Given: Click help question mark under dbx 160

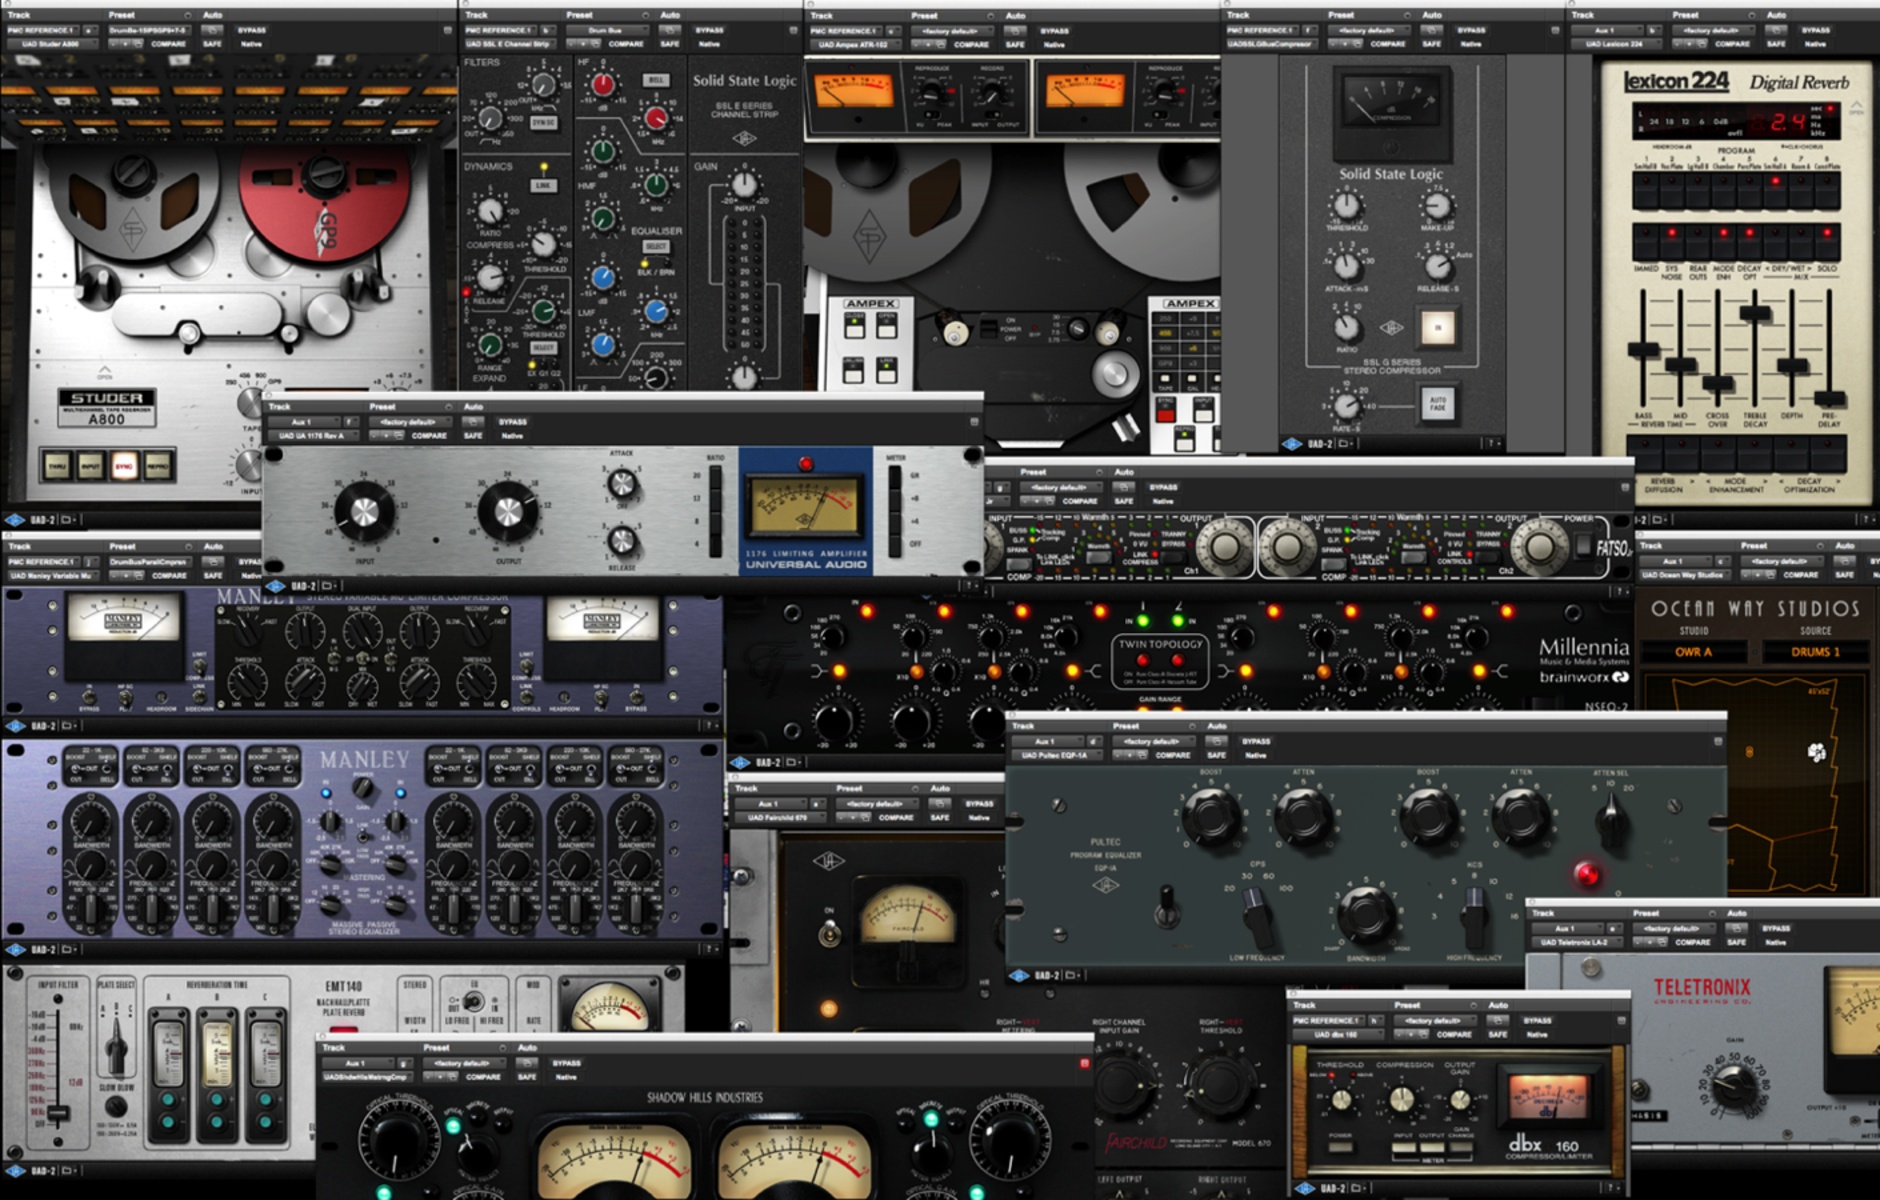Looking at the screenshot, I should tap(1612, 1188).
